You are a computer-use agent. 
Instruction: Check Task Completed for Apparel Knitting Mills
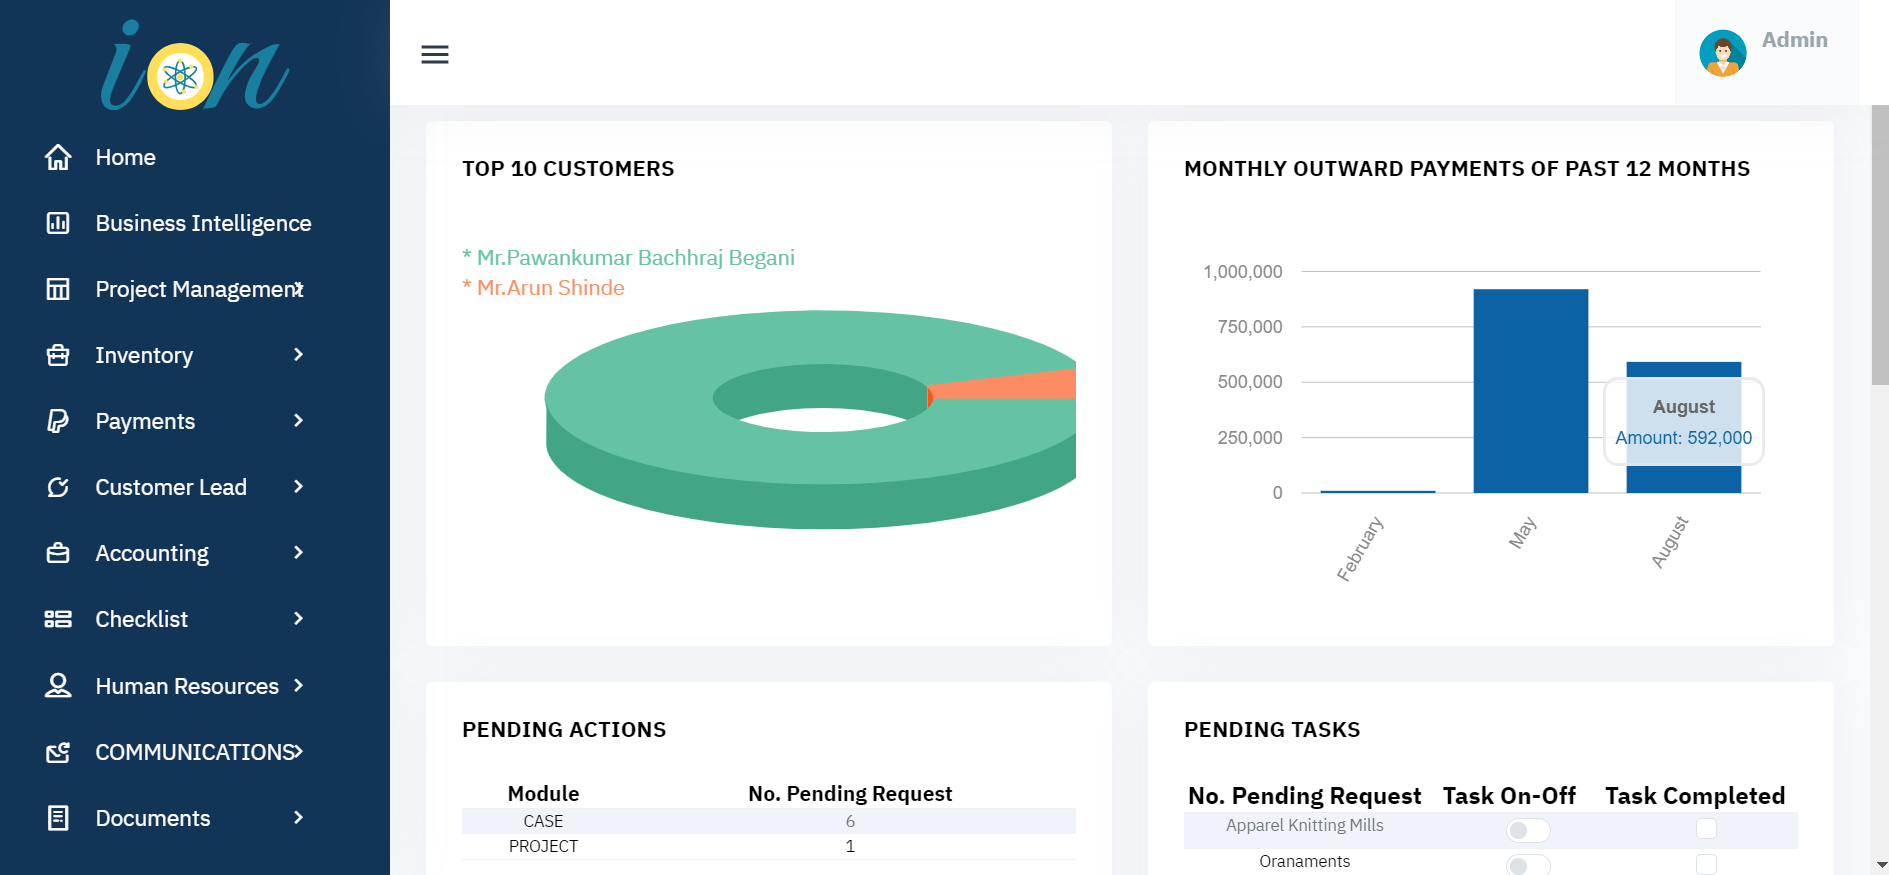tap(1706, 828)
